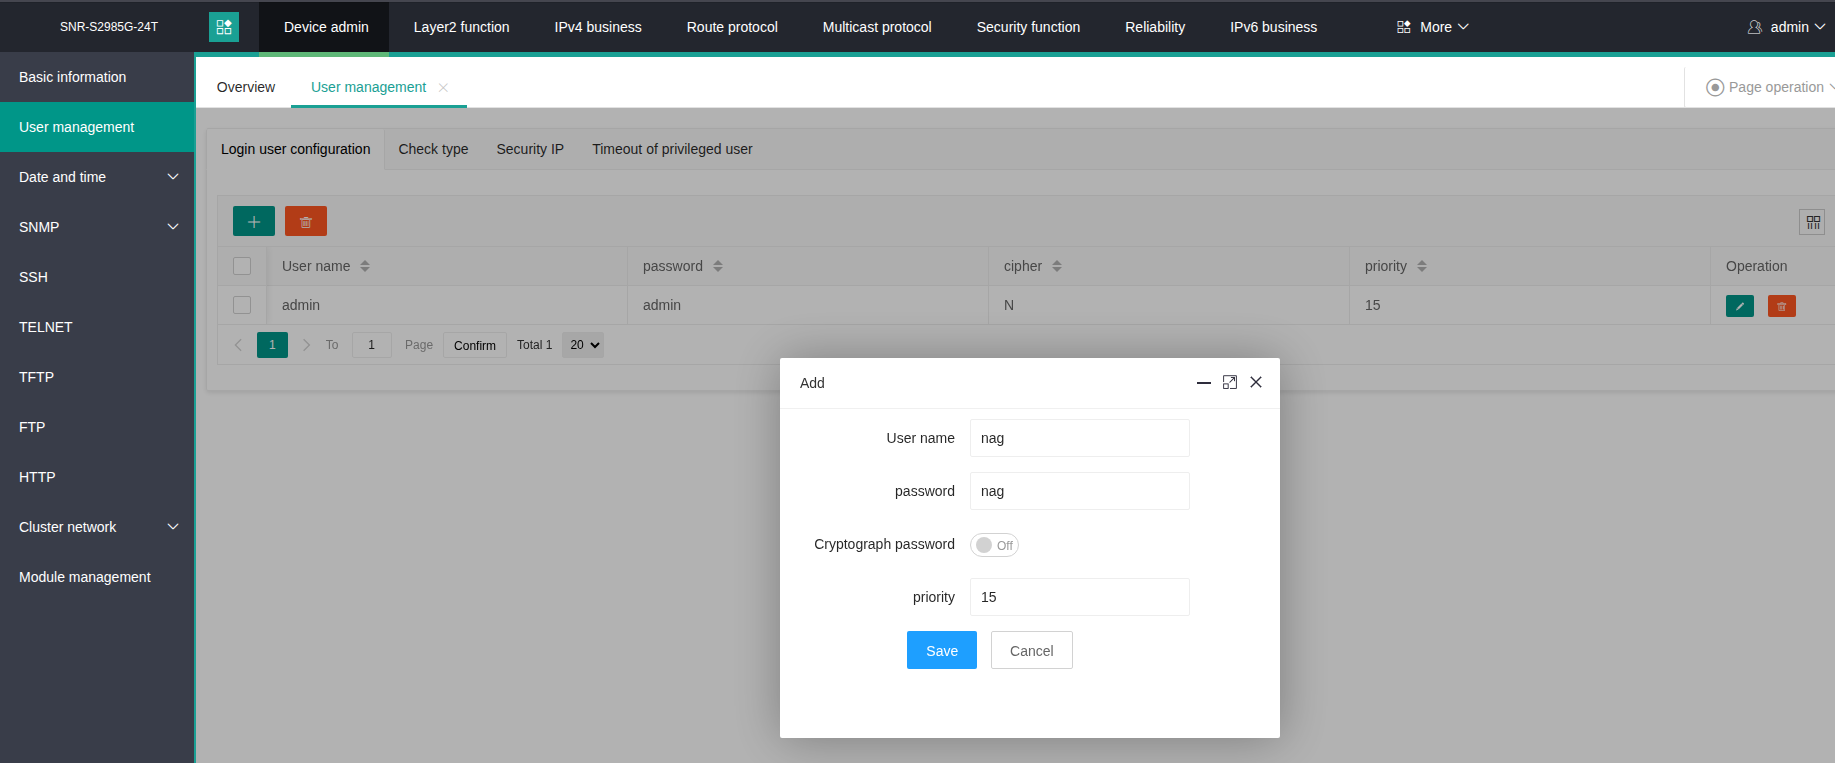
Task: Click the green module grid icon beside device name
Action: [224, 27]
